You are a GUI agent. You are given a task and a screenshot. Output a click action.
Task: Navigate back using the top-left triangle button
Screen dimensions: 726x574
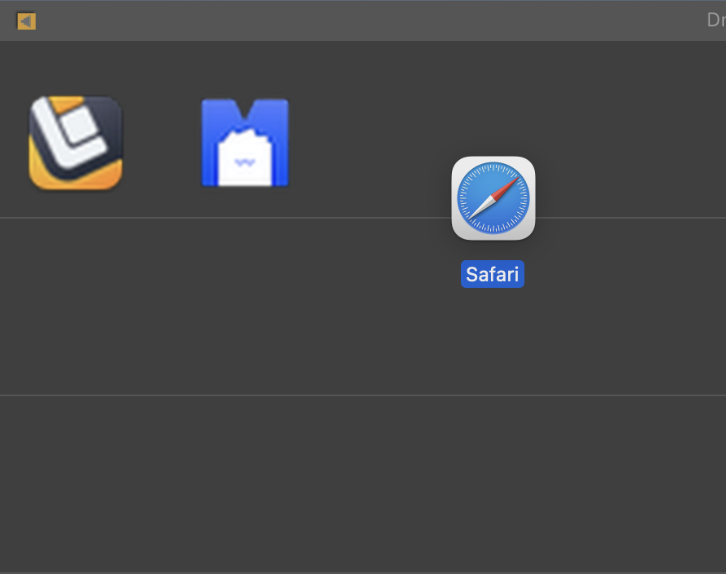[x=26, y=21]
